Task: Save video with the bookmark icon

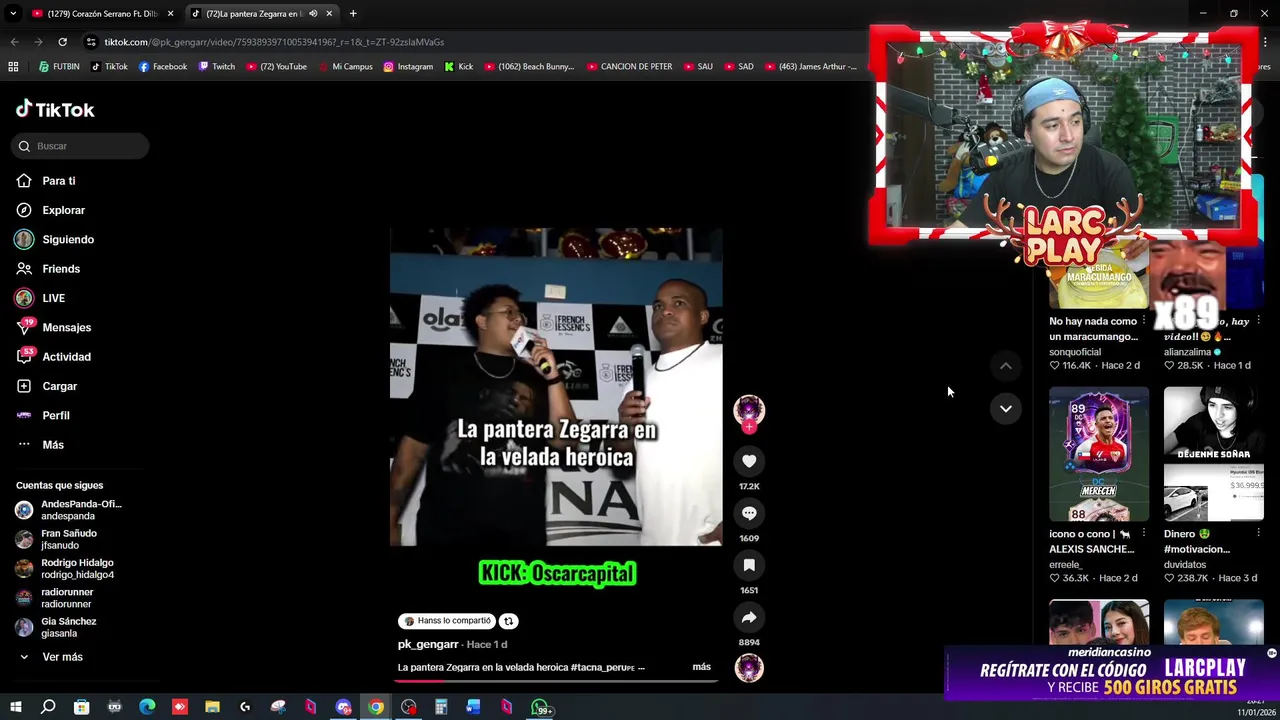Action: tap(749, 565)
